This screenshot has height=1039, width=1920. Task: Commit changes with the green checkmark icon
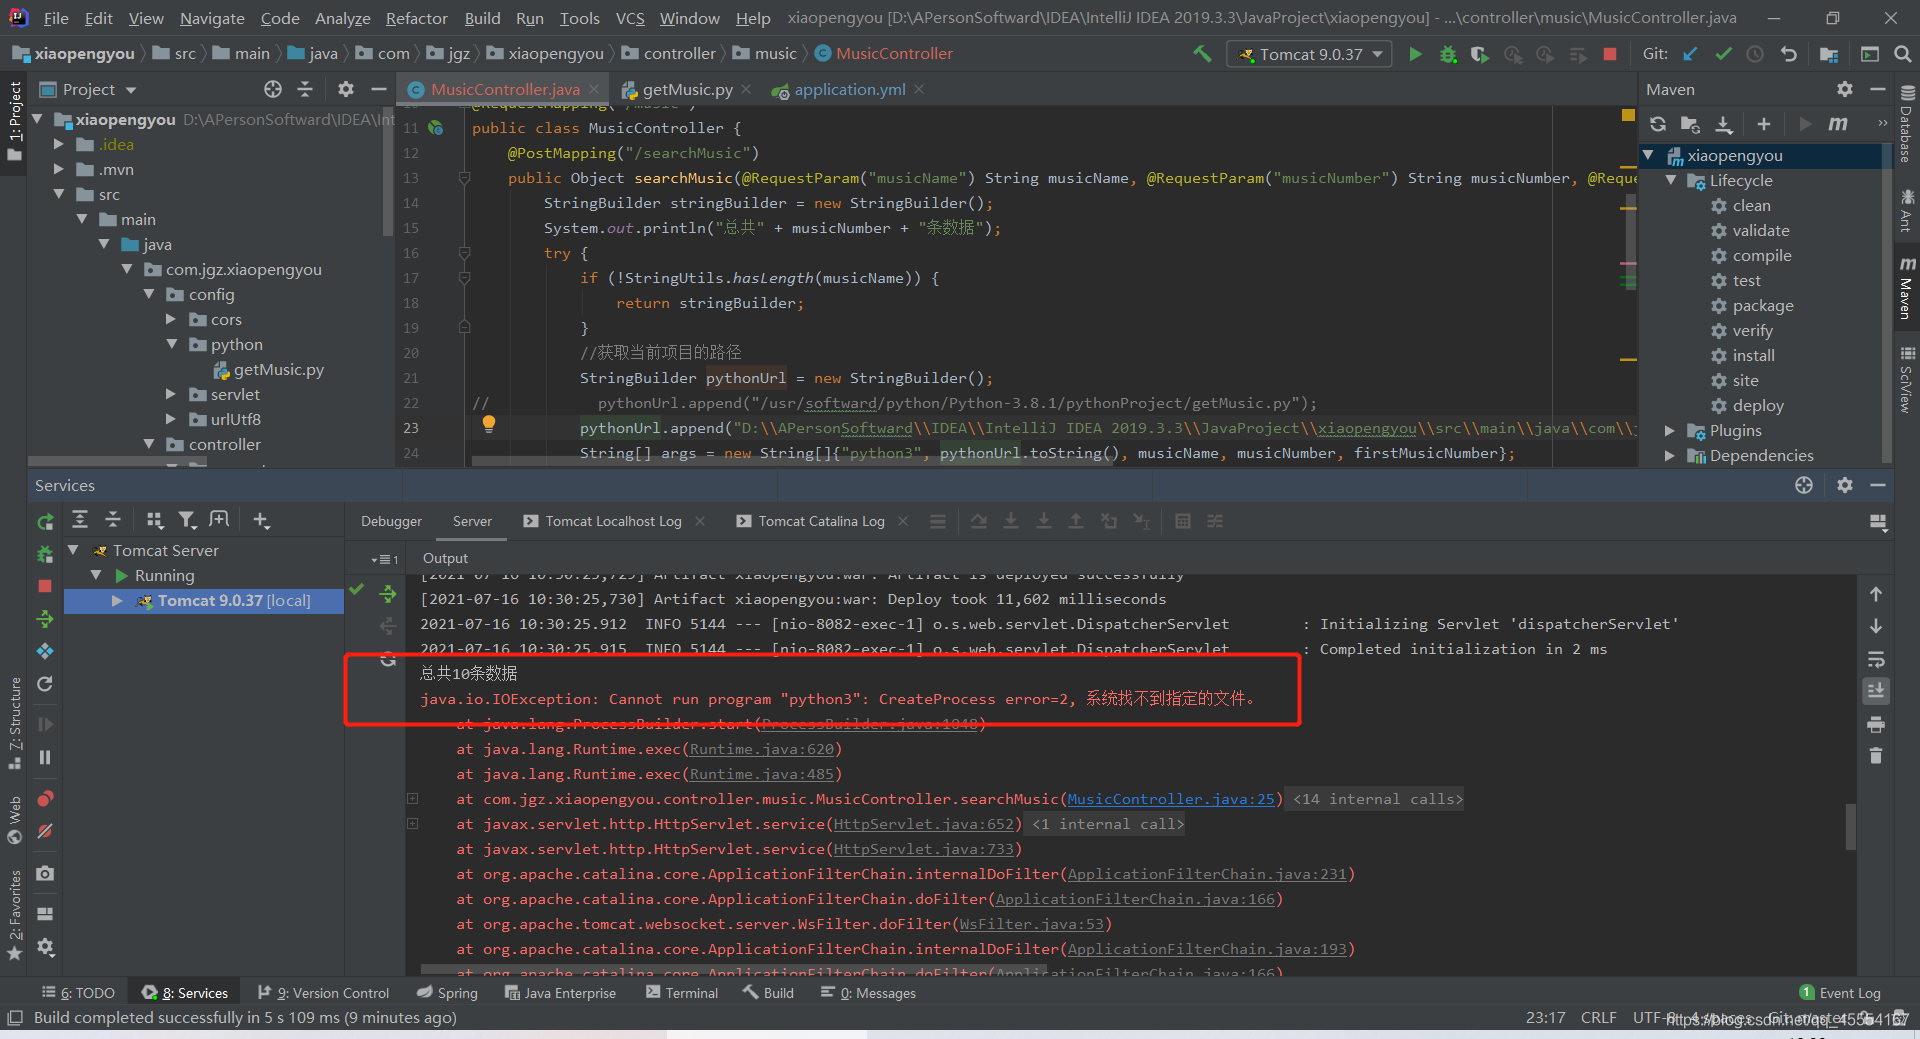[x=1723, y=54]
